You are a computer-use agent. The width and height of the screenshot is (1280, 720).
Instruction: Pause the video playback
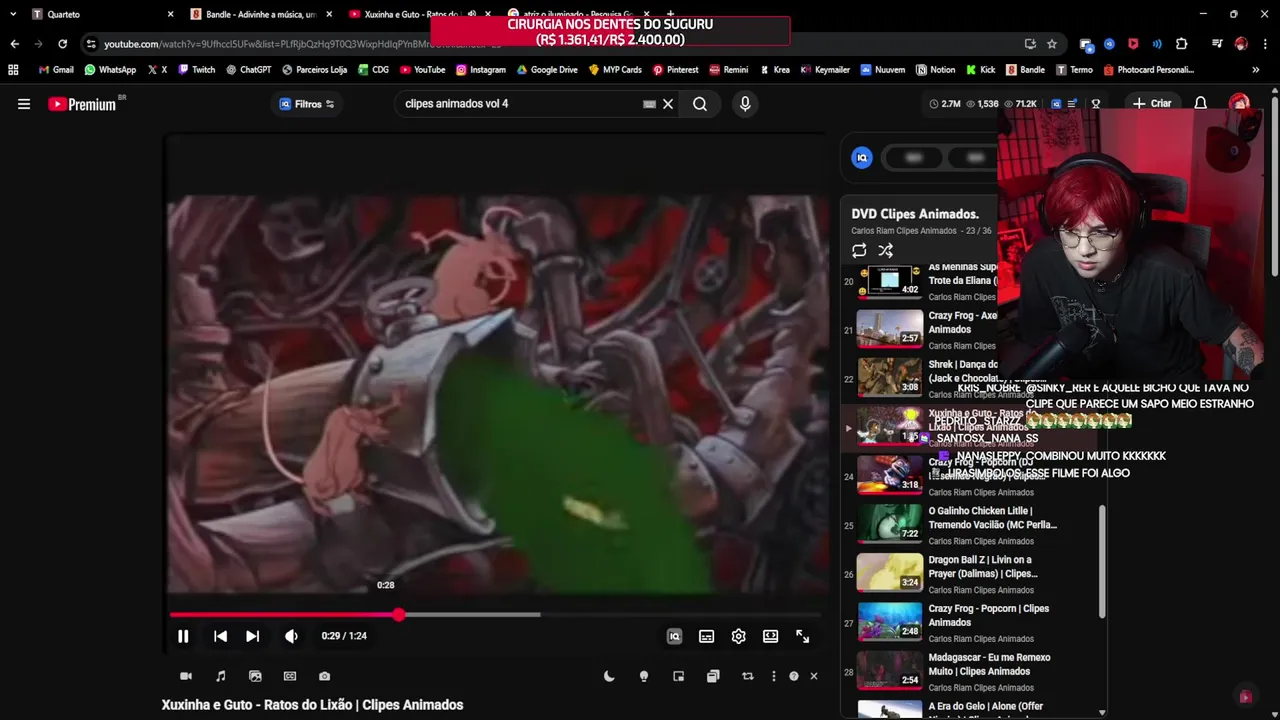pyautogui.click(x=183, y=636)
